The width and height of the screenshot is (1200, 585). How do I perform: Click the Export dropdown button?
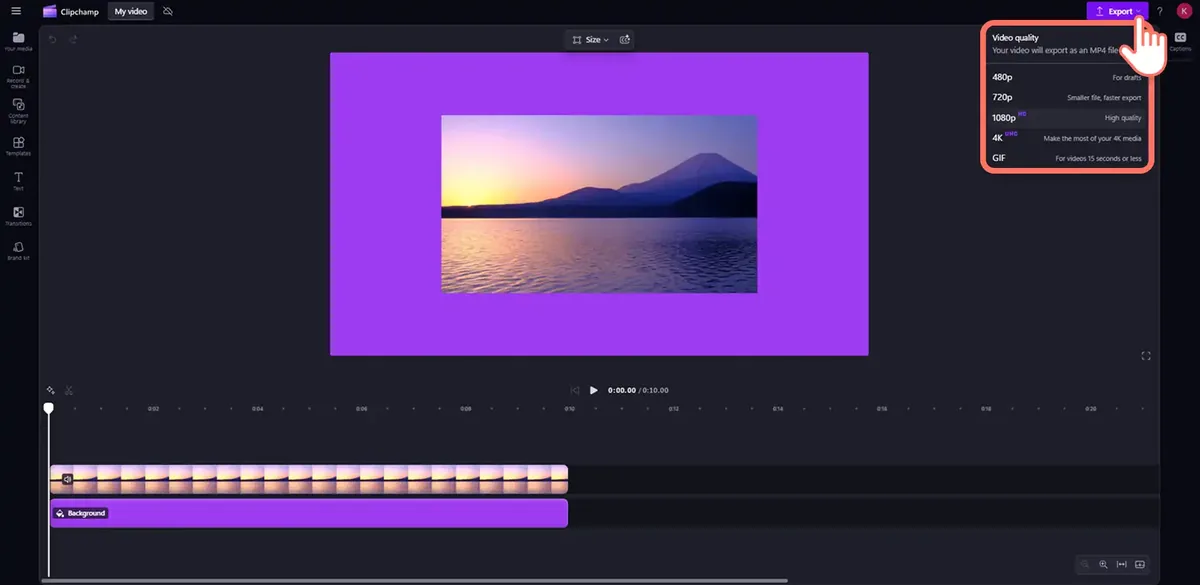1118,11
